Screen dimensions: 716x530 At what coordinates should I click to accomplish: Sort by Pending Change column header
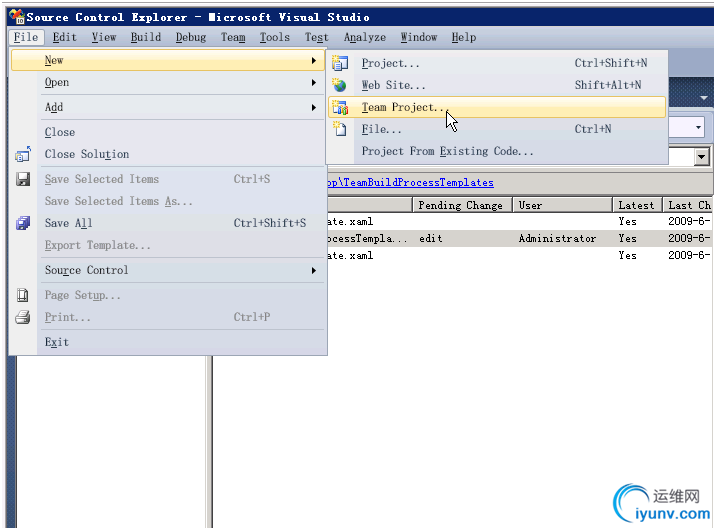click(462, 205)
